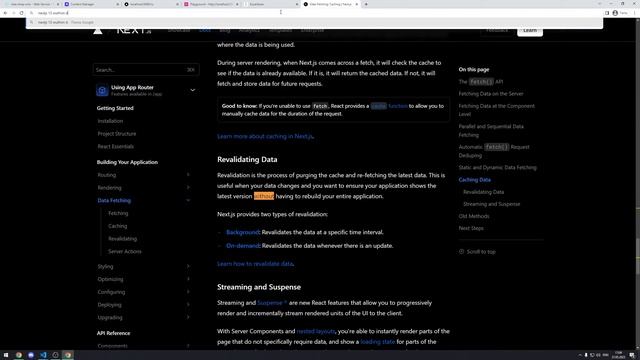This screenshot has height=360, width=640.
Task: Click the page vertical scrollbar thumb
Action: coord(638,257)
